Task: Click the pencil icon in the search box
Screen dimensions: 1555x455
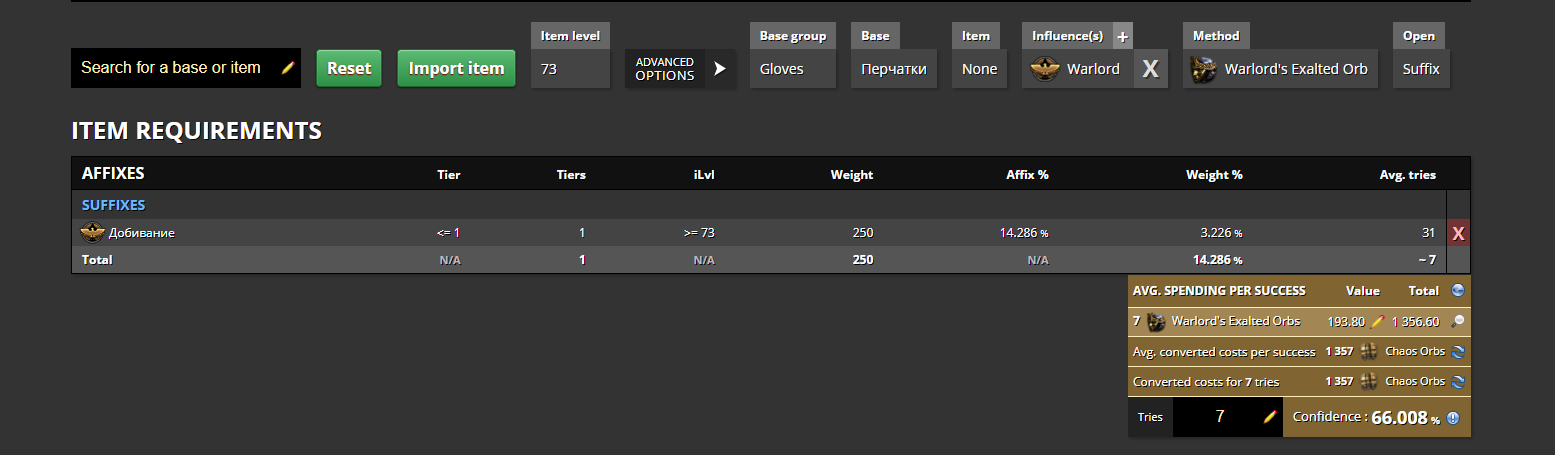Action: pyautogui.click(x=288, y=68)
